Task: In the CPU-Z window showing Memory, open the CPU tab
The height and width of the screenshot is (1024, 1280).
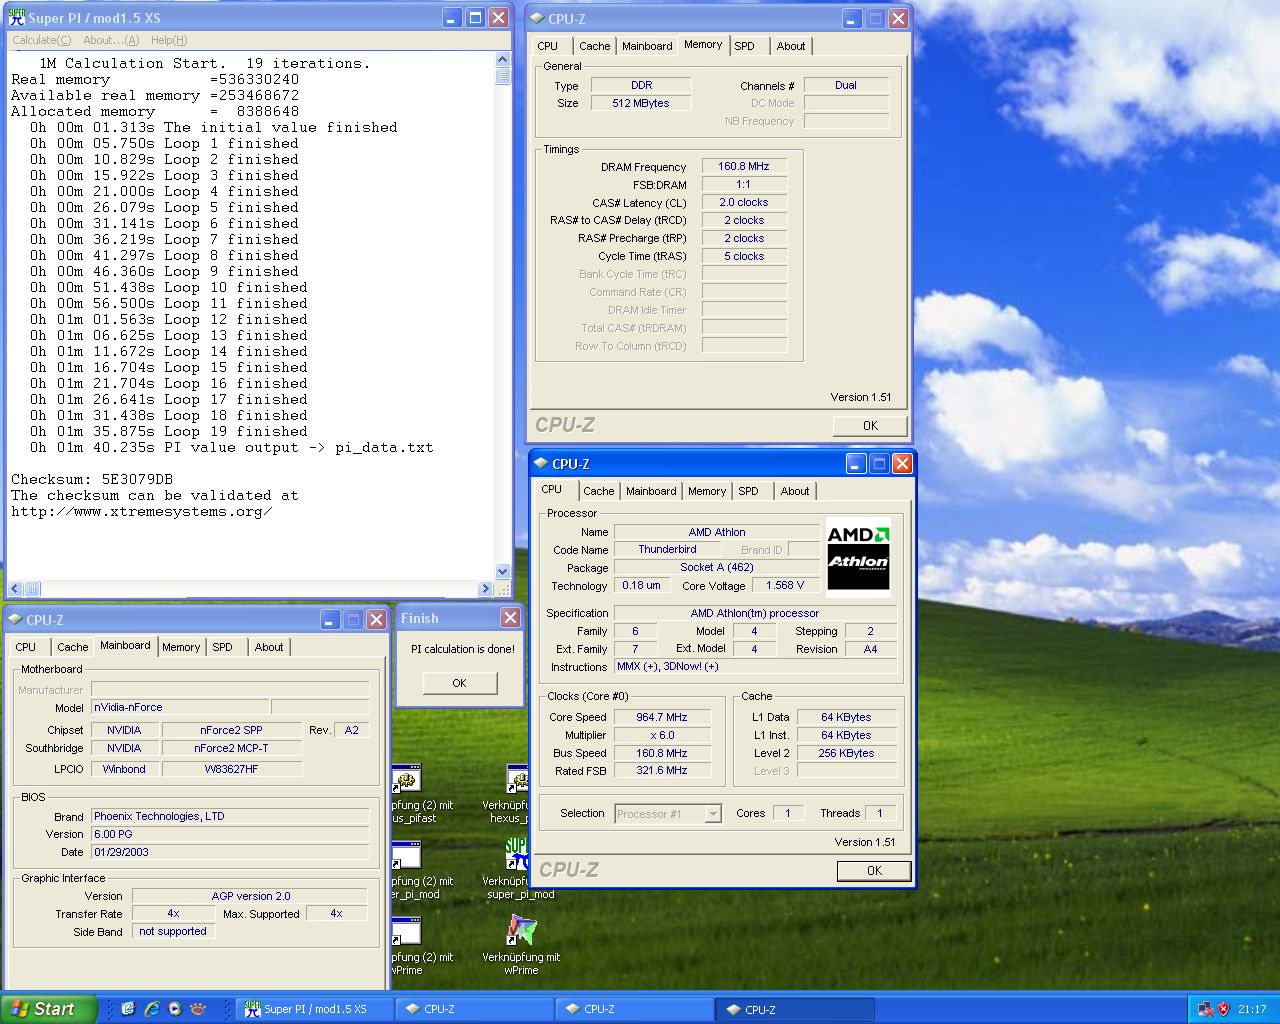Action: 548,46
